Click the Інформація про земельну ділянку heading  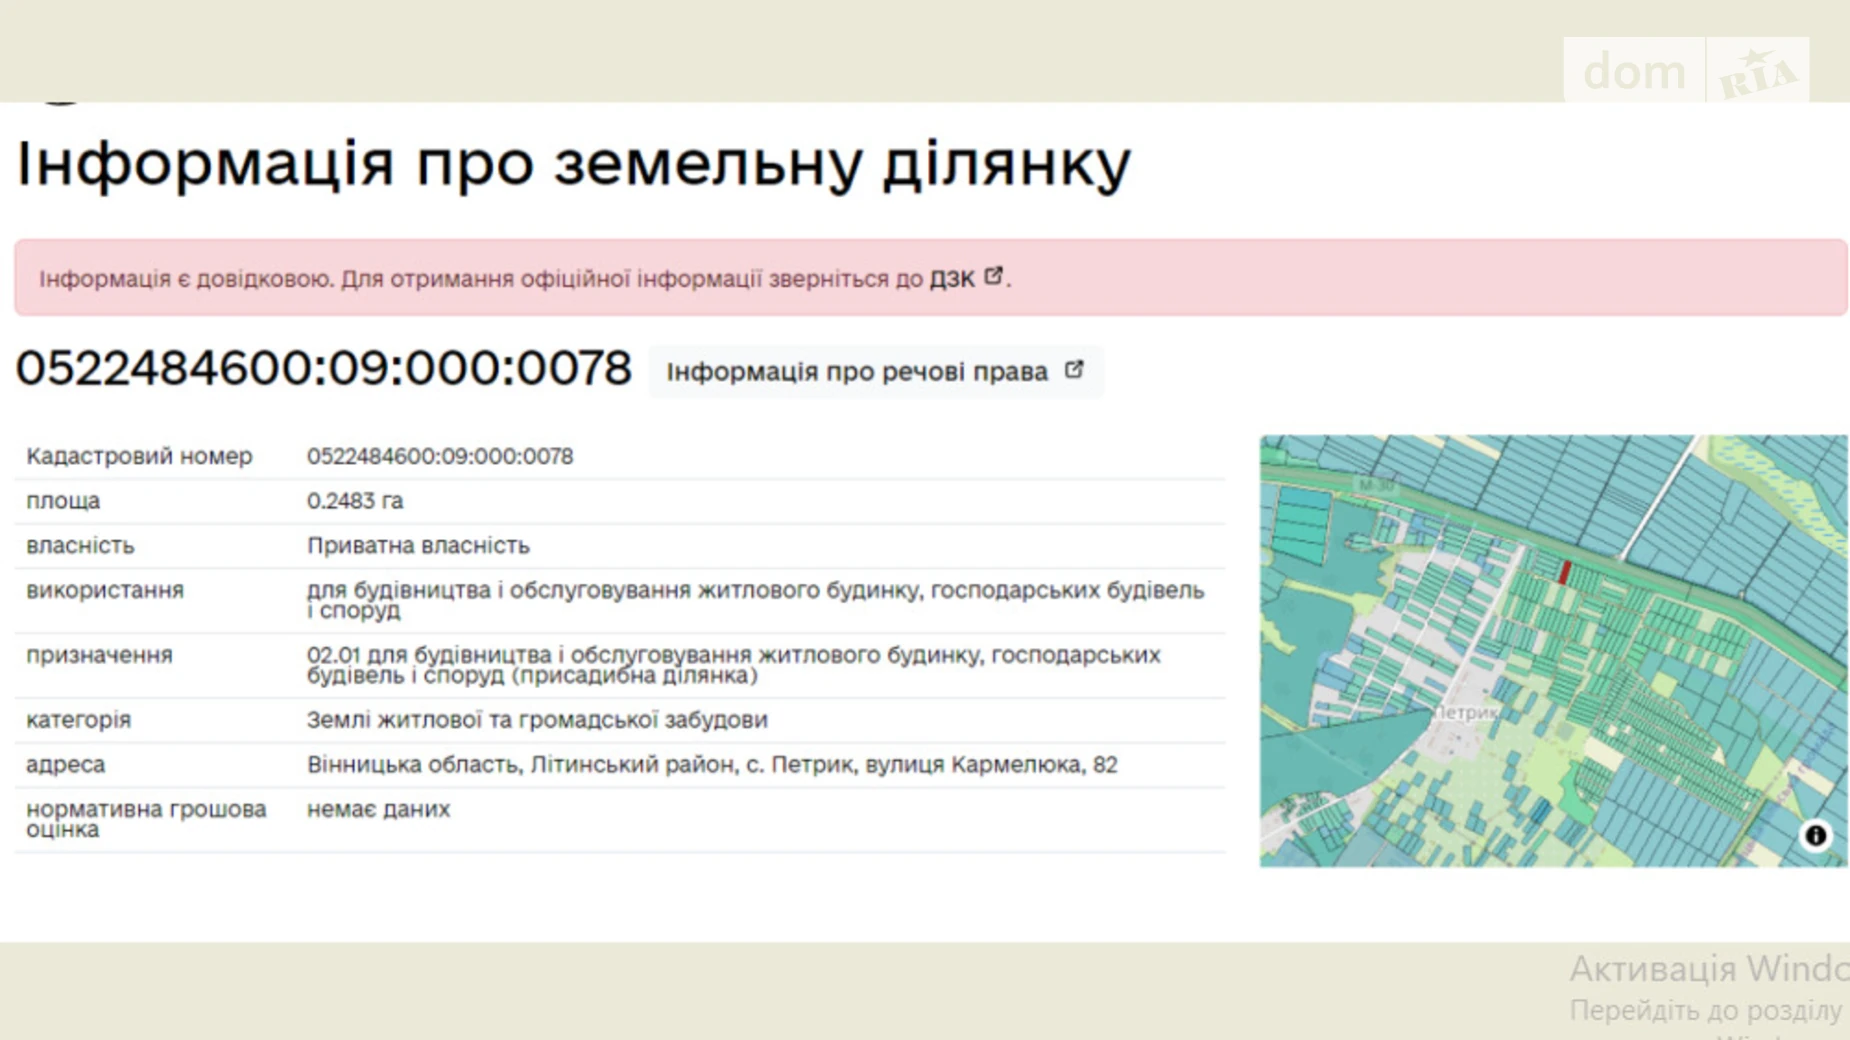pos(573,163)
